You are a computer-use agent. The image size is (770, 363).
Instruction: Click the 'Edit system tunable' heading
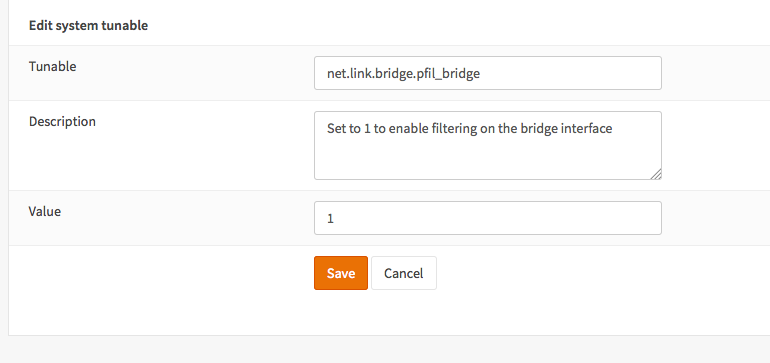88,26
